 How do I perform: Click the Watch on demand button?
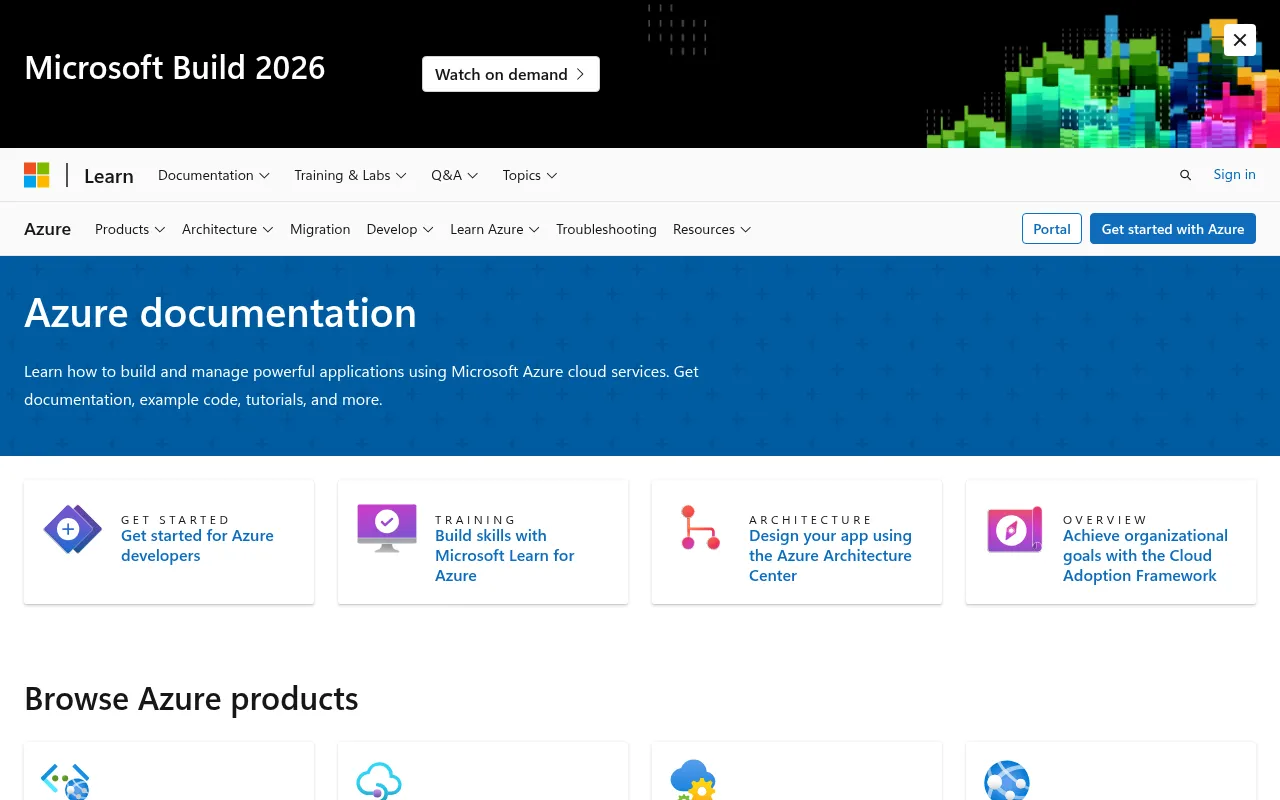511,74
